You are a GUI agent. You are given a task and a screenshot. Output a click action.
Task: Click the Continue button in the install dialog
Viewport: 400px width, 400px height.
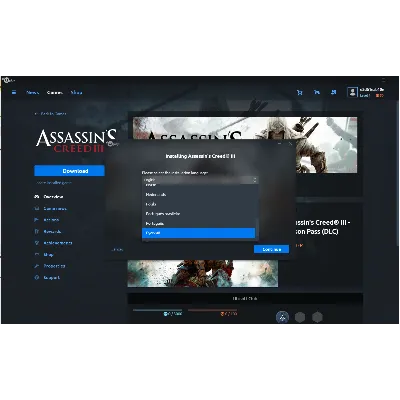[x=271, y=249]
